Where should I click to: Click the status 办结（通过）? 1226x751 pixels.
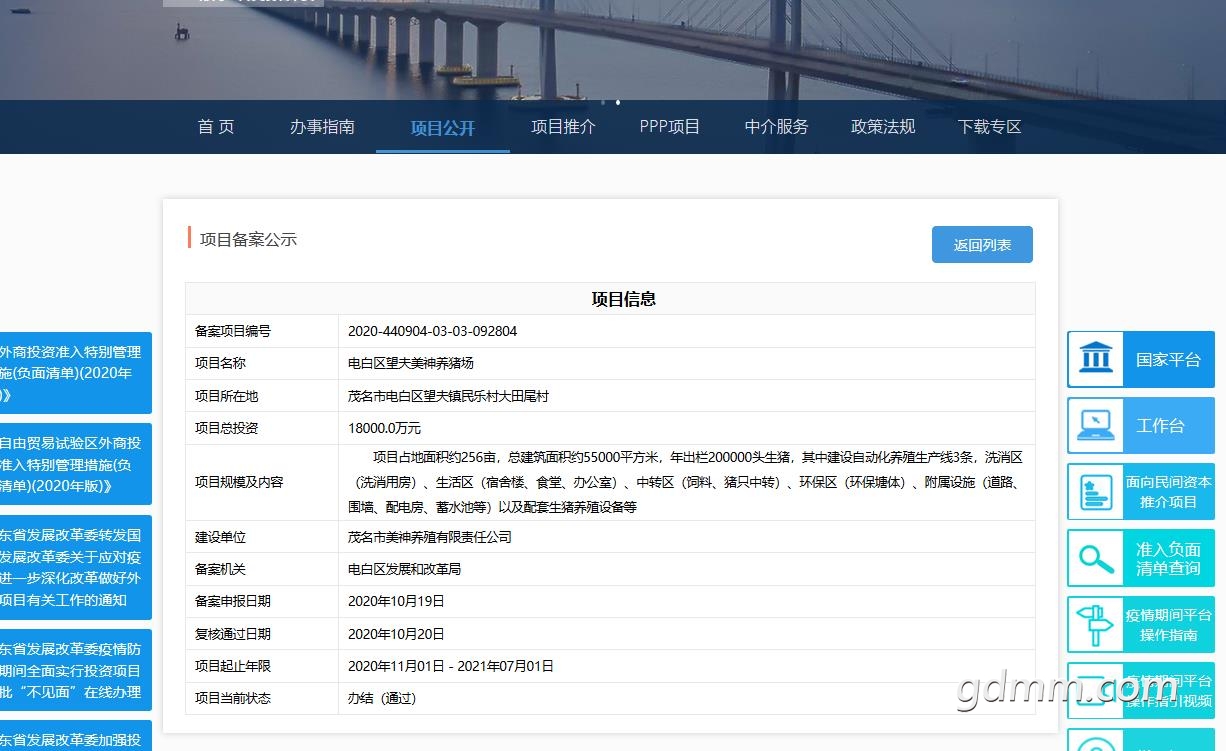coord(381,698)
